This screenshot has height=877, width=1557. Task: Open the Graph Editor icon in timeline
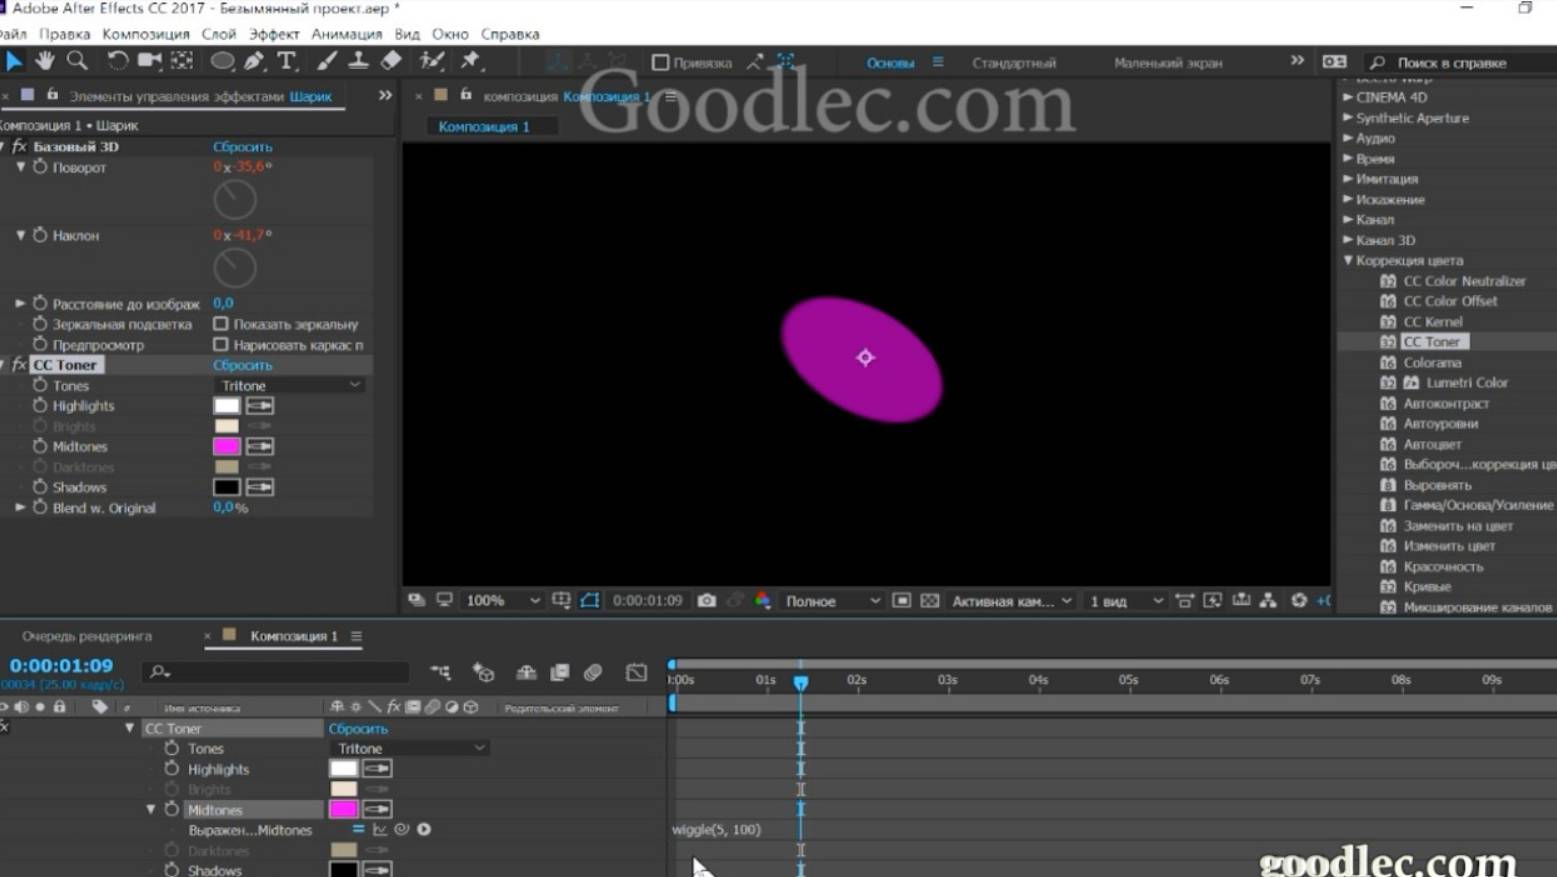[636, 672]
